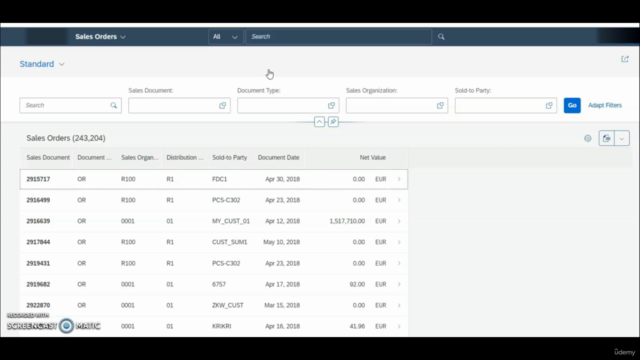Click the header Search input field
This screenshot has height=360, width=640.
[338, 37]
